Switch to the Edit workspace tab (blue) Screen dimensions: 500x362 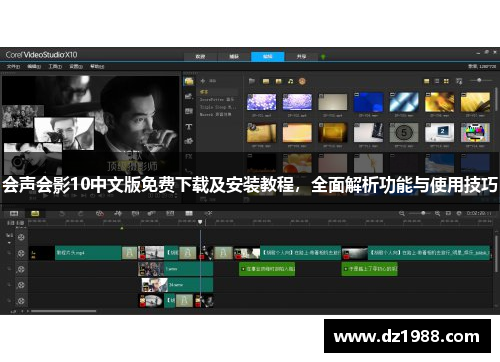[268, 56]
